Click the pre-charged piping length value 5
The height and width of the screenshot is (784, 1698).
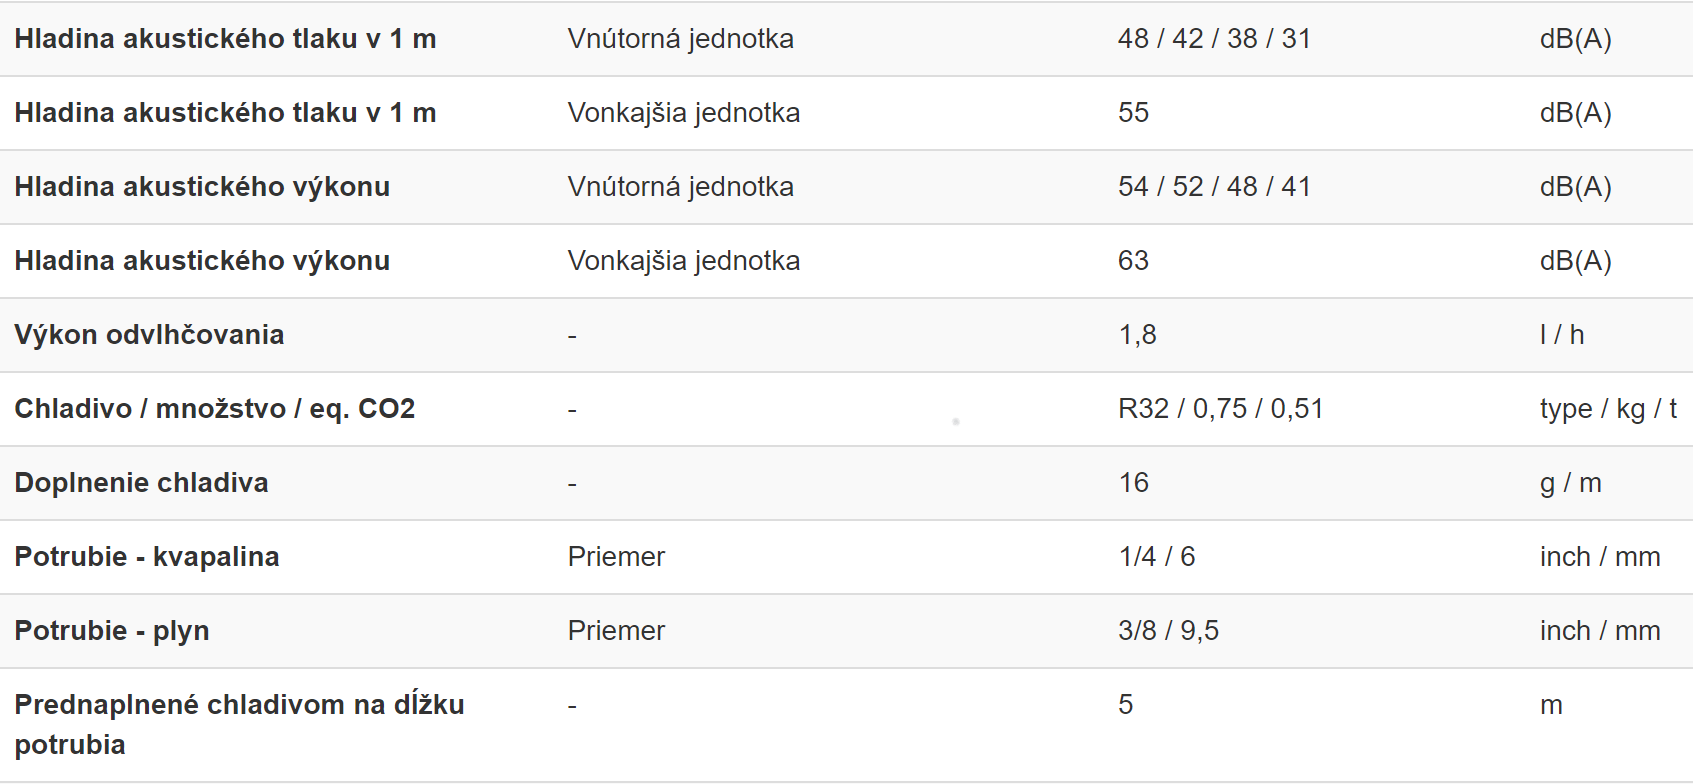point(1125,705)
